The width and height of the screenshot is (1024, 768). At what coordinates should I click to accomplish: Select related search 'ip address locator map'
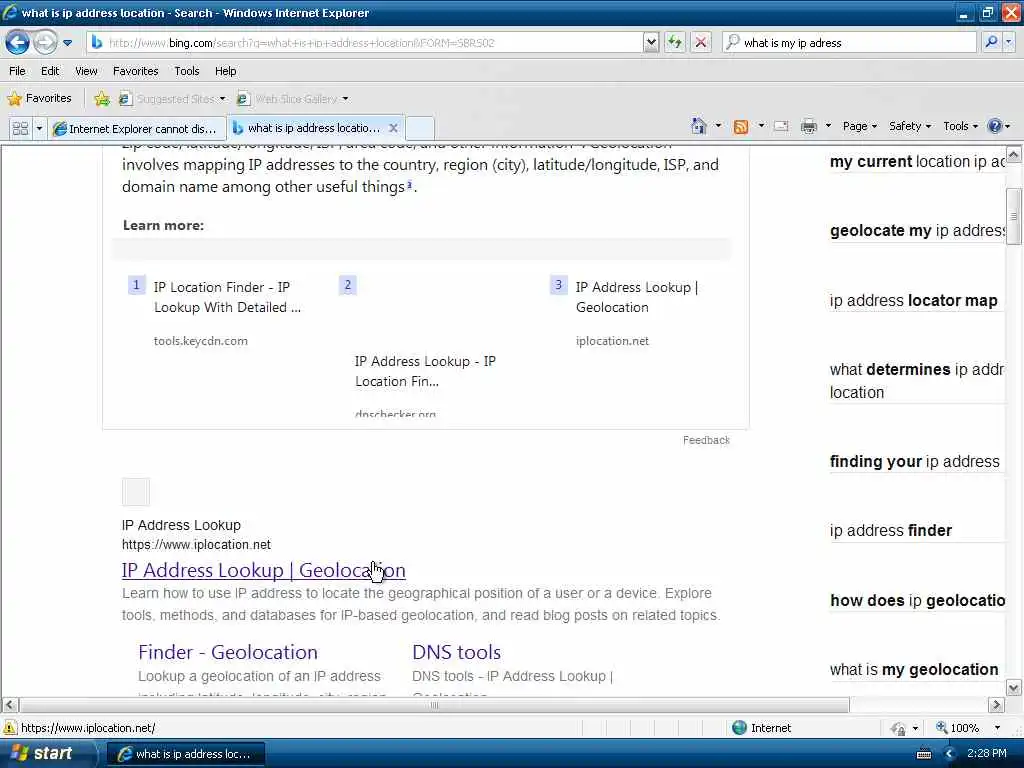coord(914,300)
